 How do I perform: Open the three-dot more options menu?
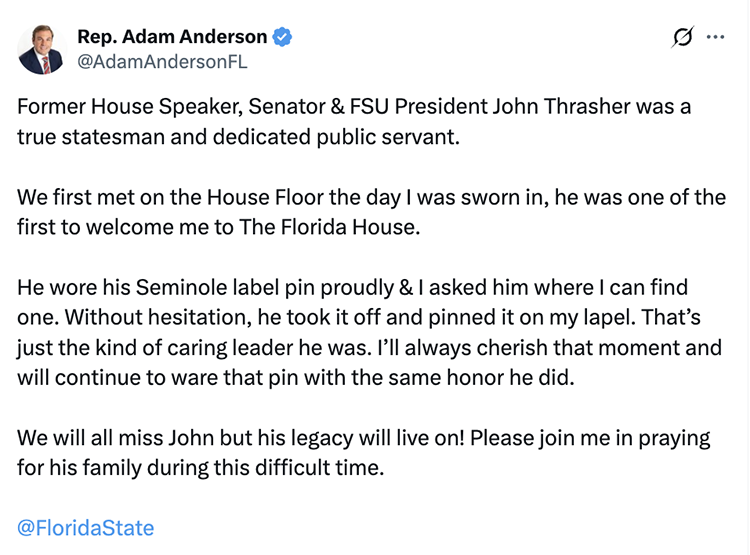(x=715, y=37)
